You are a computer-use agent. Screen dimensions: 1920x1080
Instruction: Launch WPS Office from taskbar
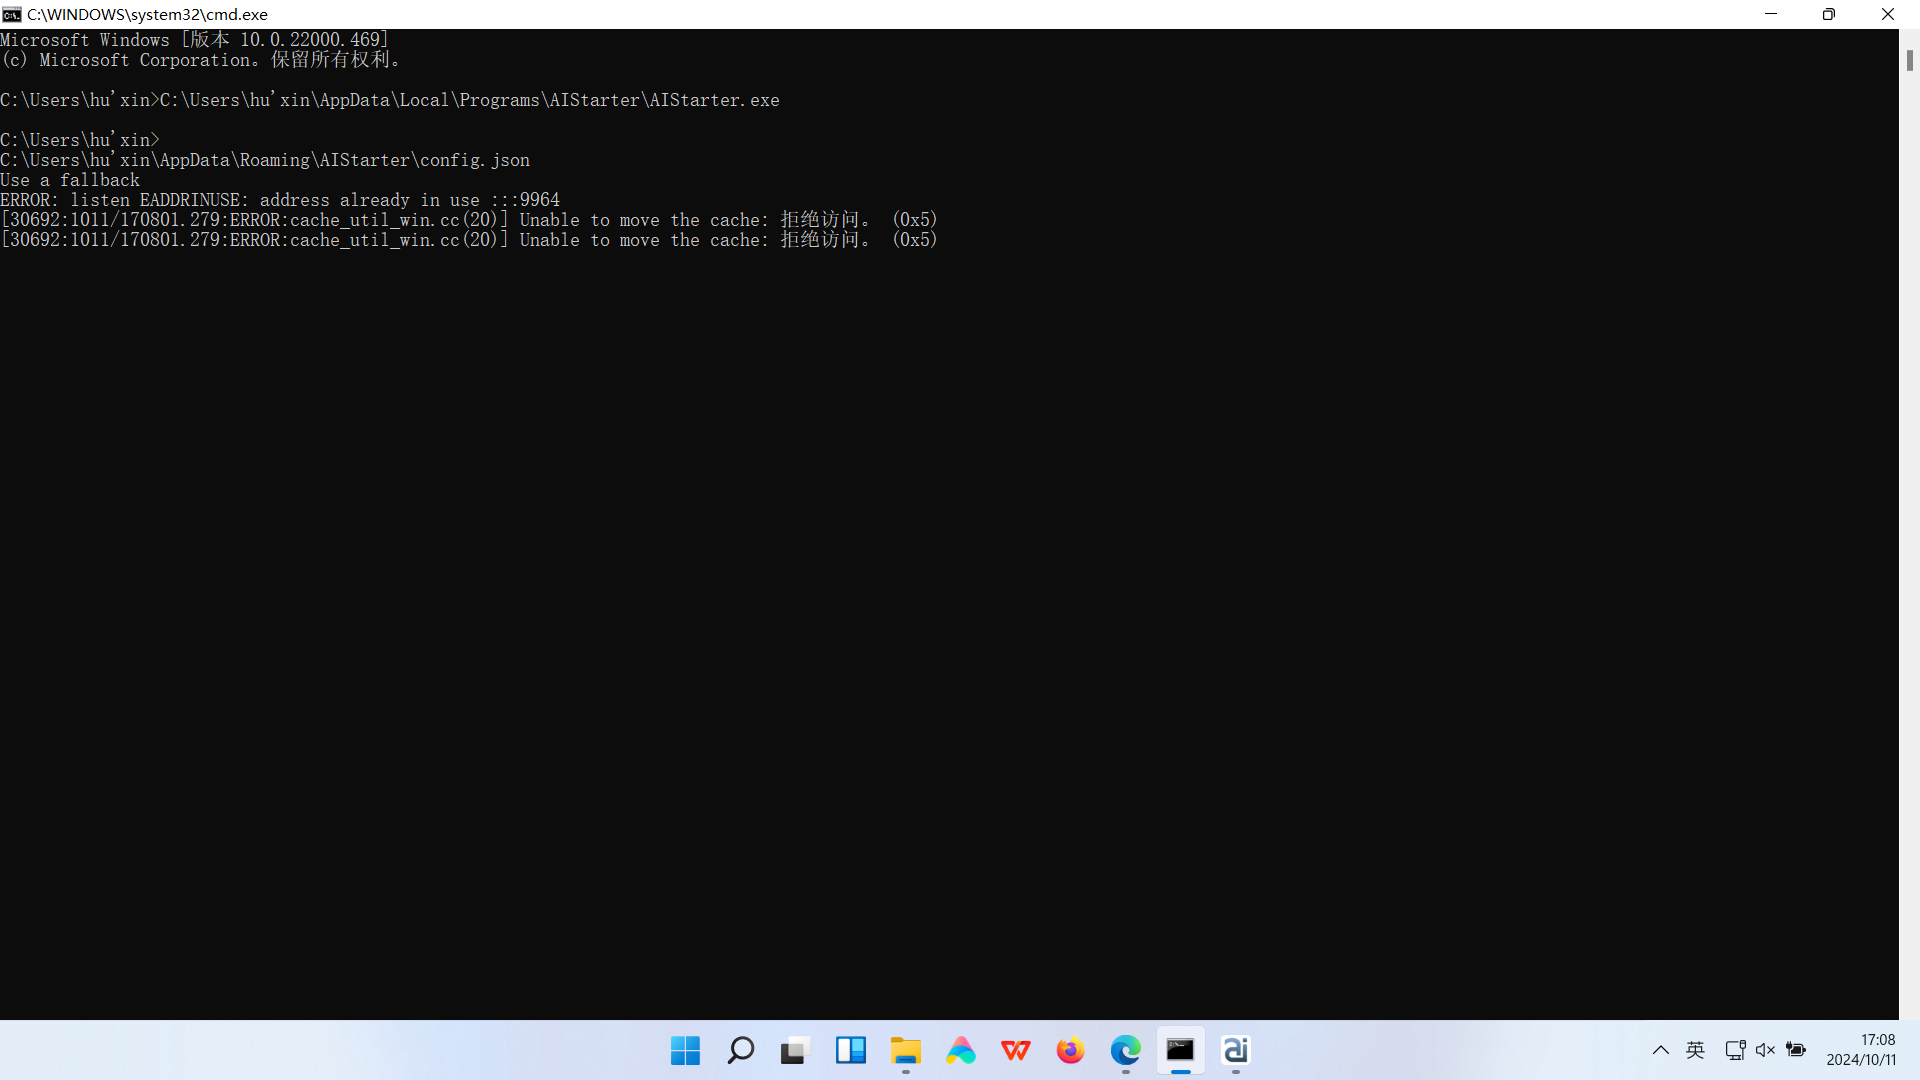[1016, 1050]
